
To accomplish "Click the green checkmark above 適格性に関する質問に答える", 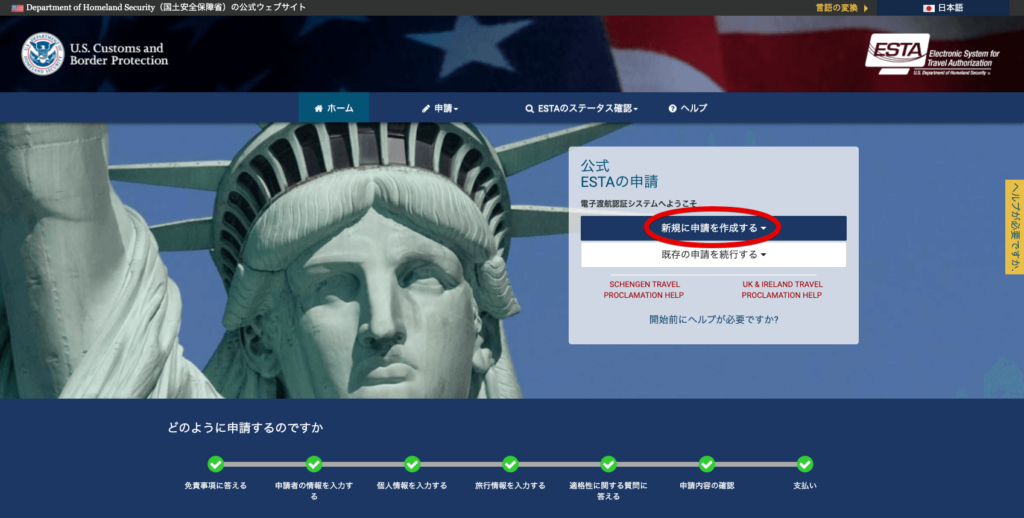I will coord(609,464).
